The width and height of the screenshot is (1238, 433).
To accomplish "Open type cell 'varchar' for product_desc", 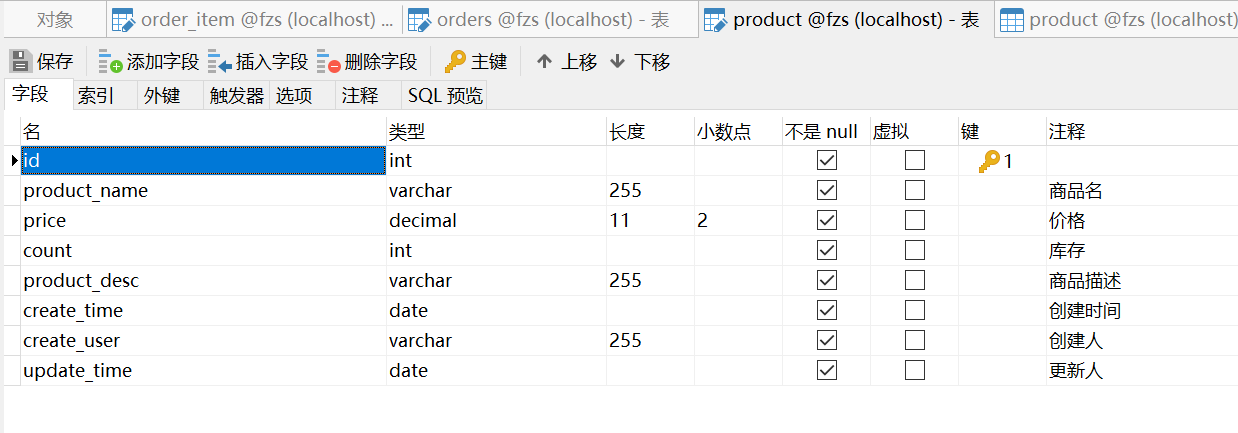I will click(496, 281).
